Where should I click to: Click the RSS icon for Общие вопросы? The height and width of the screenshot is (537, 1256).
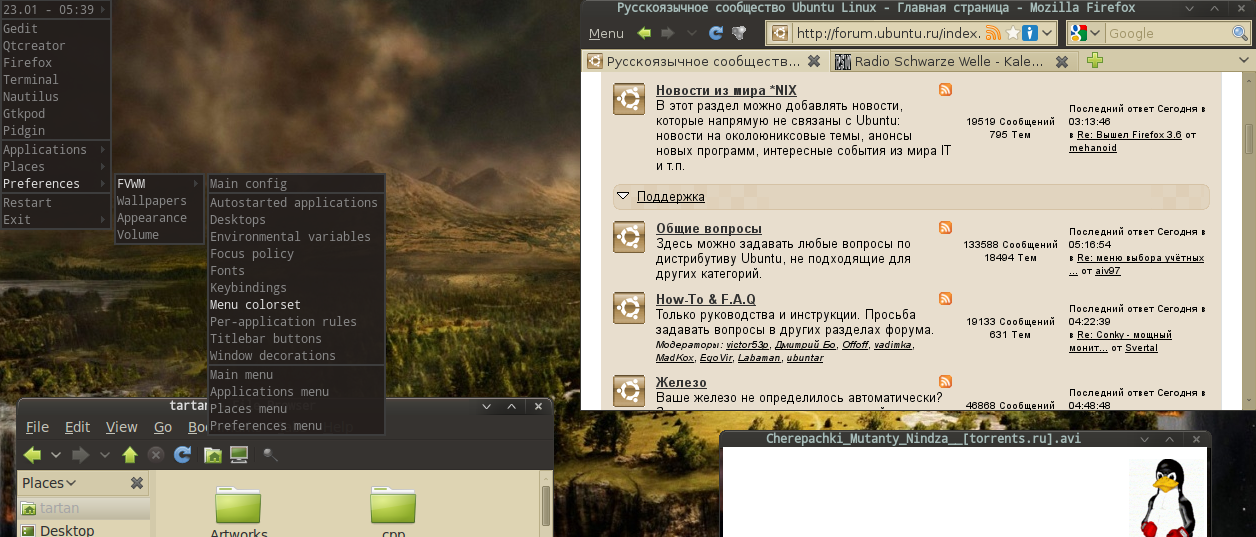click(x=945, y=228)
